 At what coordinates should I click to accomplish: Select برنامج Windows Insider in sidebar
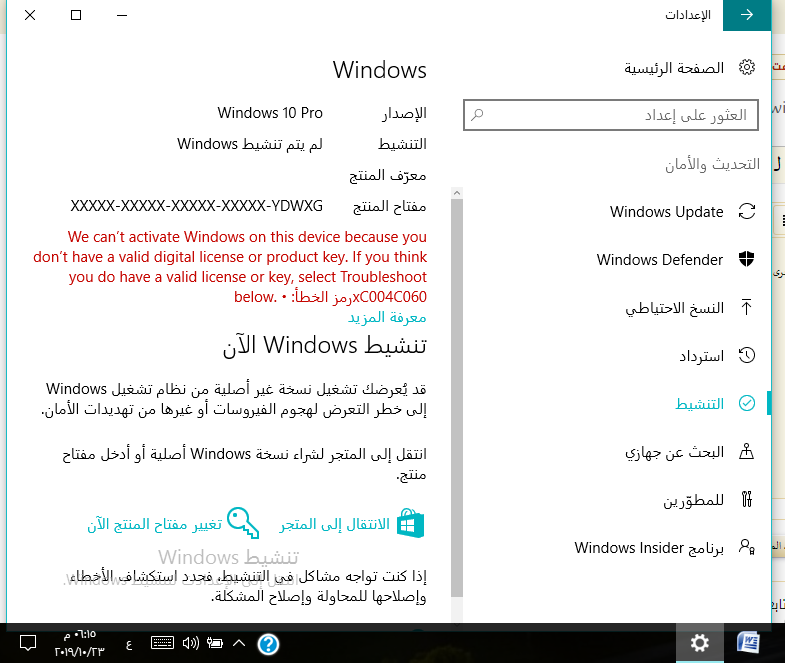click(649, 548)
